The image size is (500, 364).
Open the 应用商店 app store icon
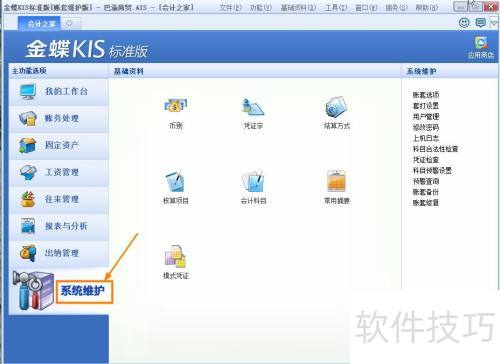(x=481, y=48)
